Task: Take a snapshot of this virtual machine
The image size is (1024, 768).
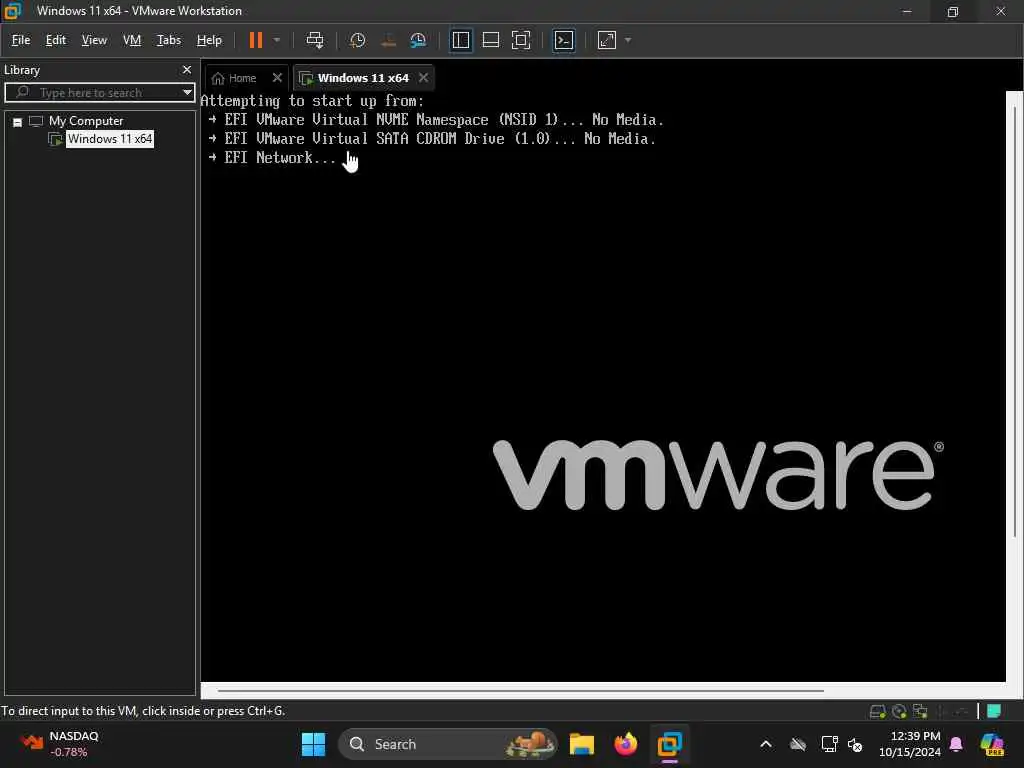Action: [357, 40]
